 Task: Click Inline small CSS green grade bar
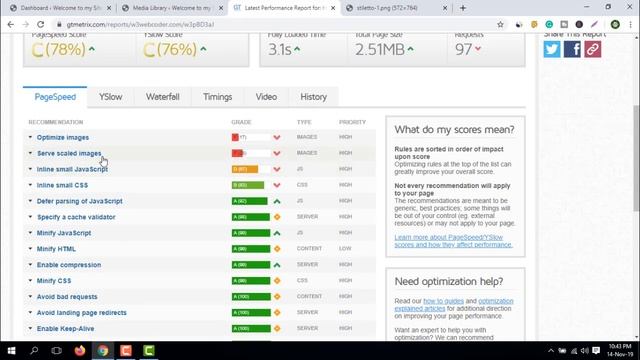(x=248, y=185)
